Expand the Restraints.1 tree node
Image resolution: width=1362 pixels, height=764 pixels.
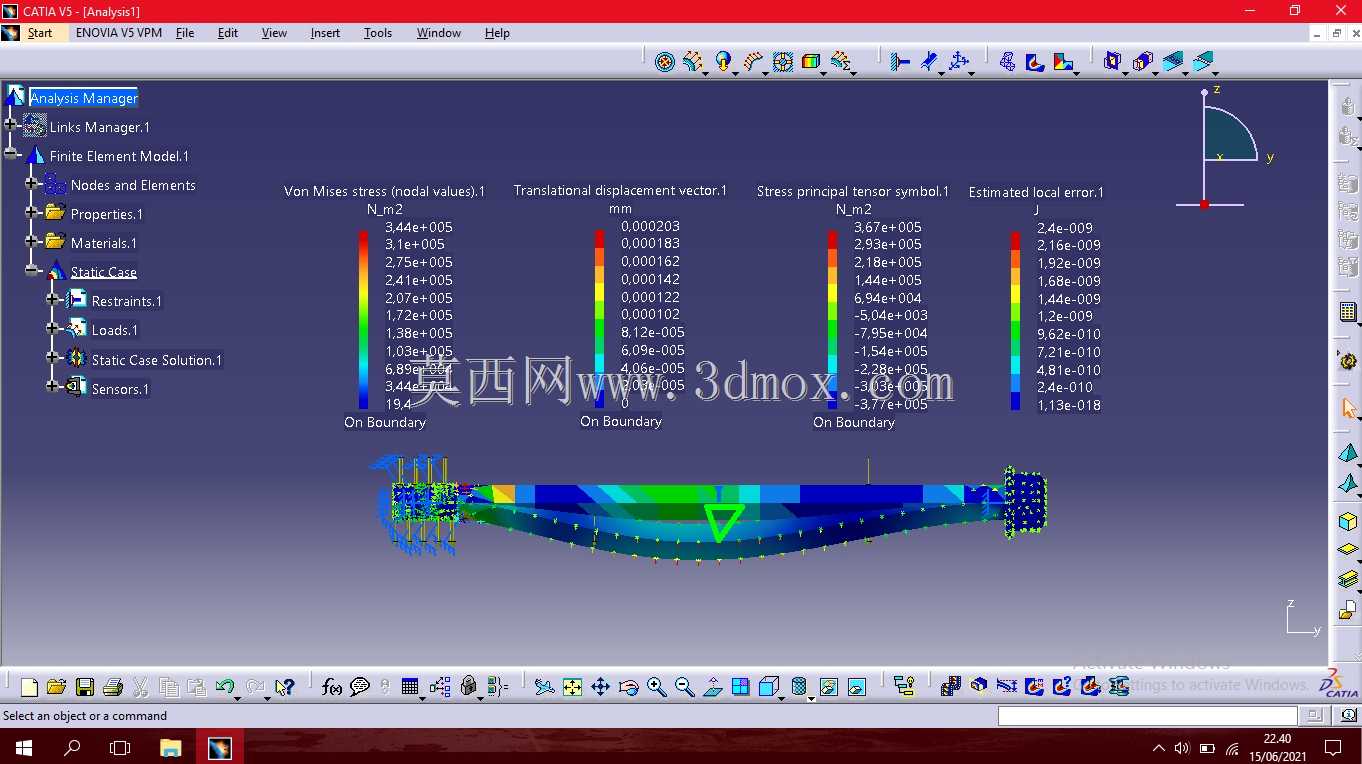[53, 300]
